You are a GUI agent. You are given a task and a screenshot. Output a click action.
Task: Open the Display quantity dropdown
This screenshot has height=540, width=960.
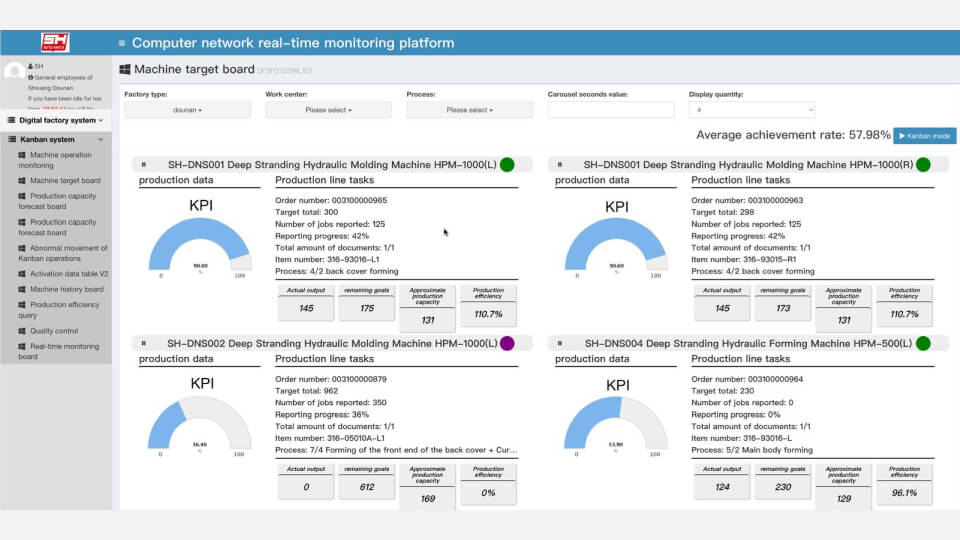(752, 110)
